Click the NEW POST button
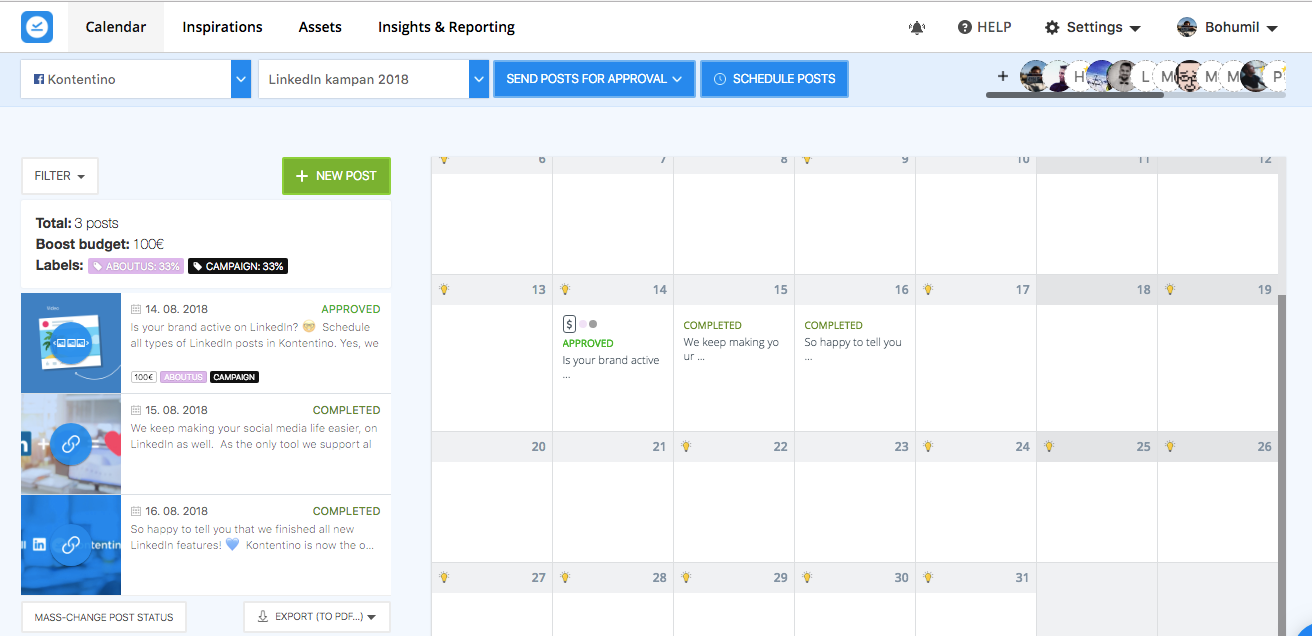The height and width of the screenshot is (636, 1312). (336, 176)
